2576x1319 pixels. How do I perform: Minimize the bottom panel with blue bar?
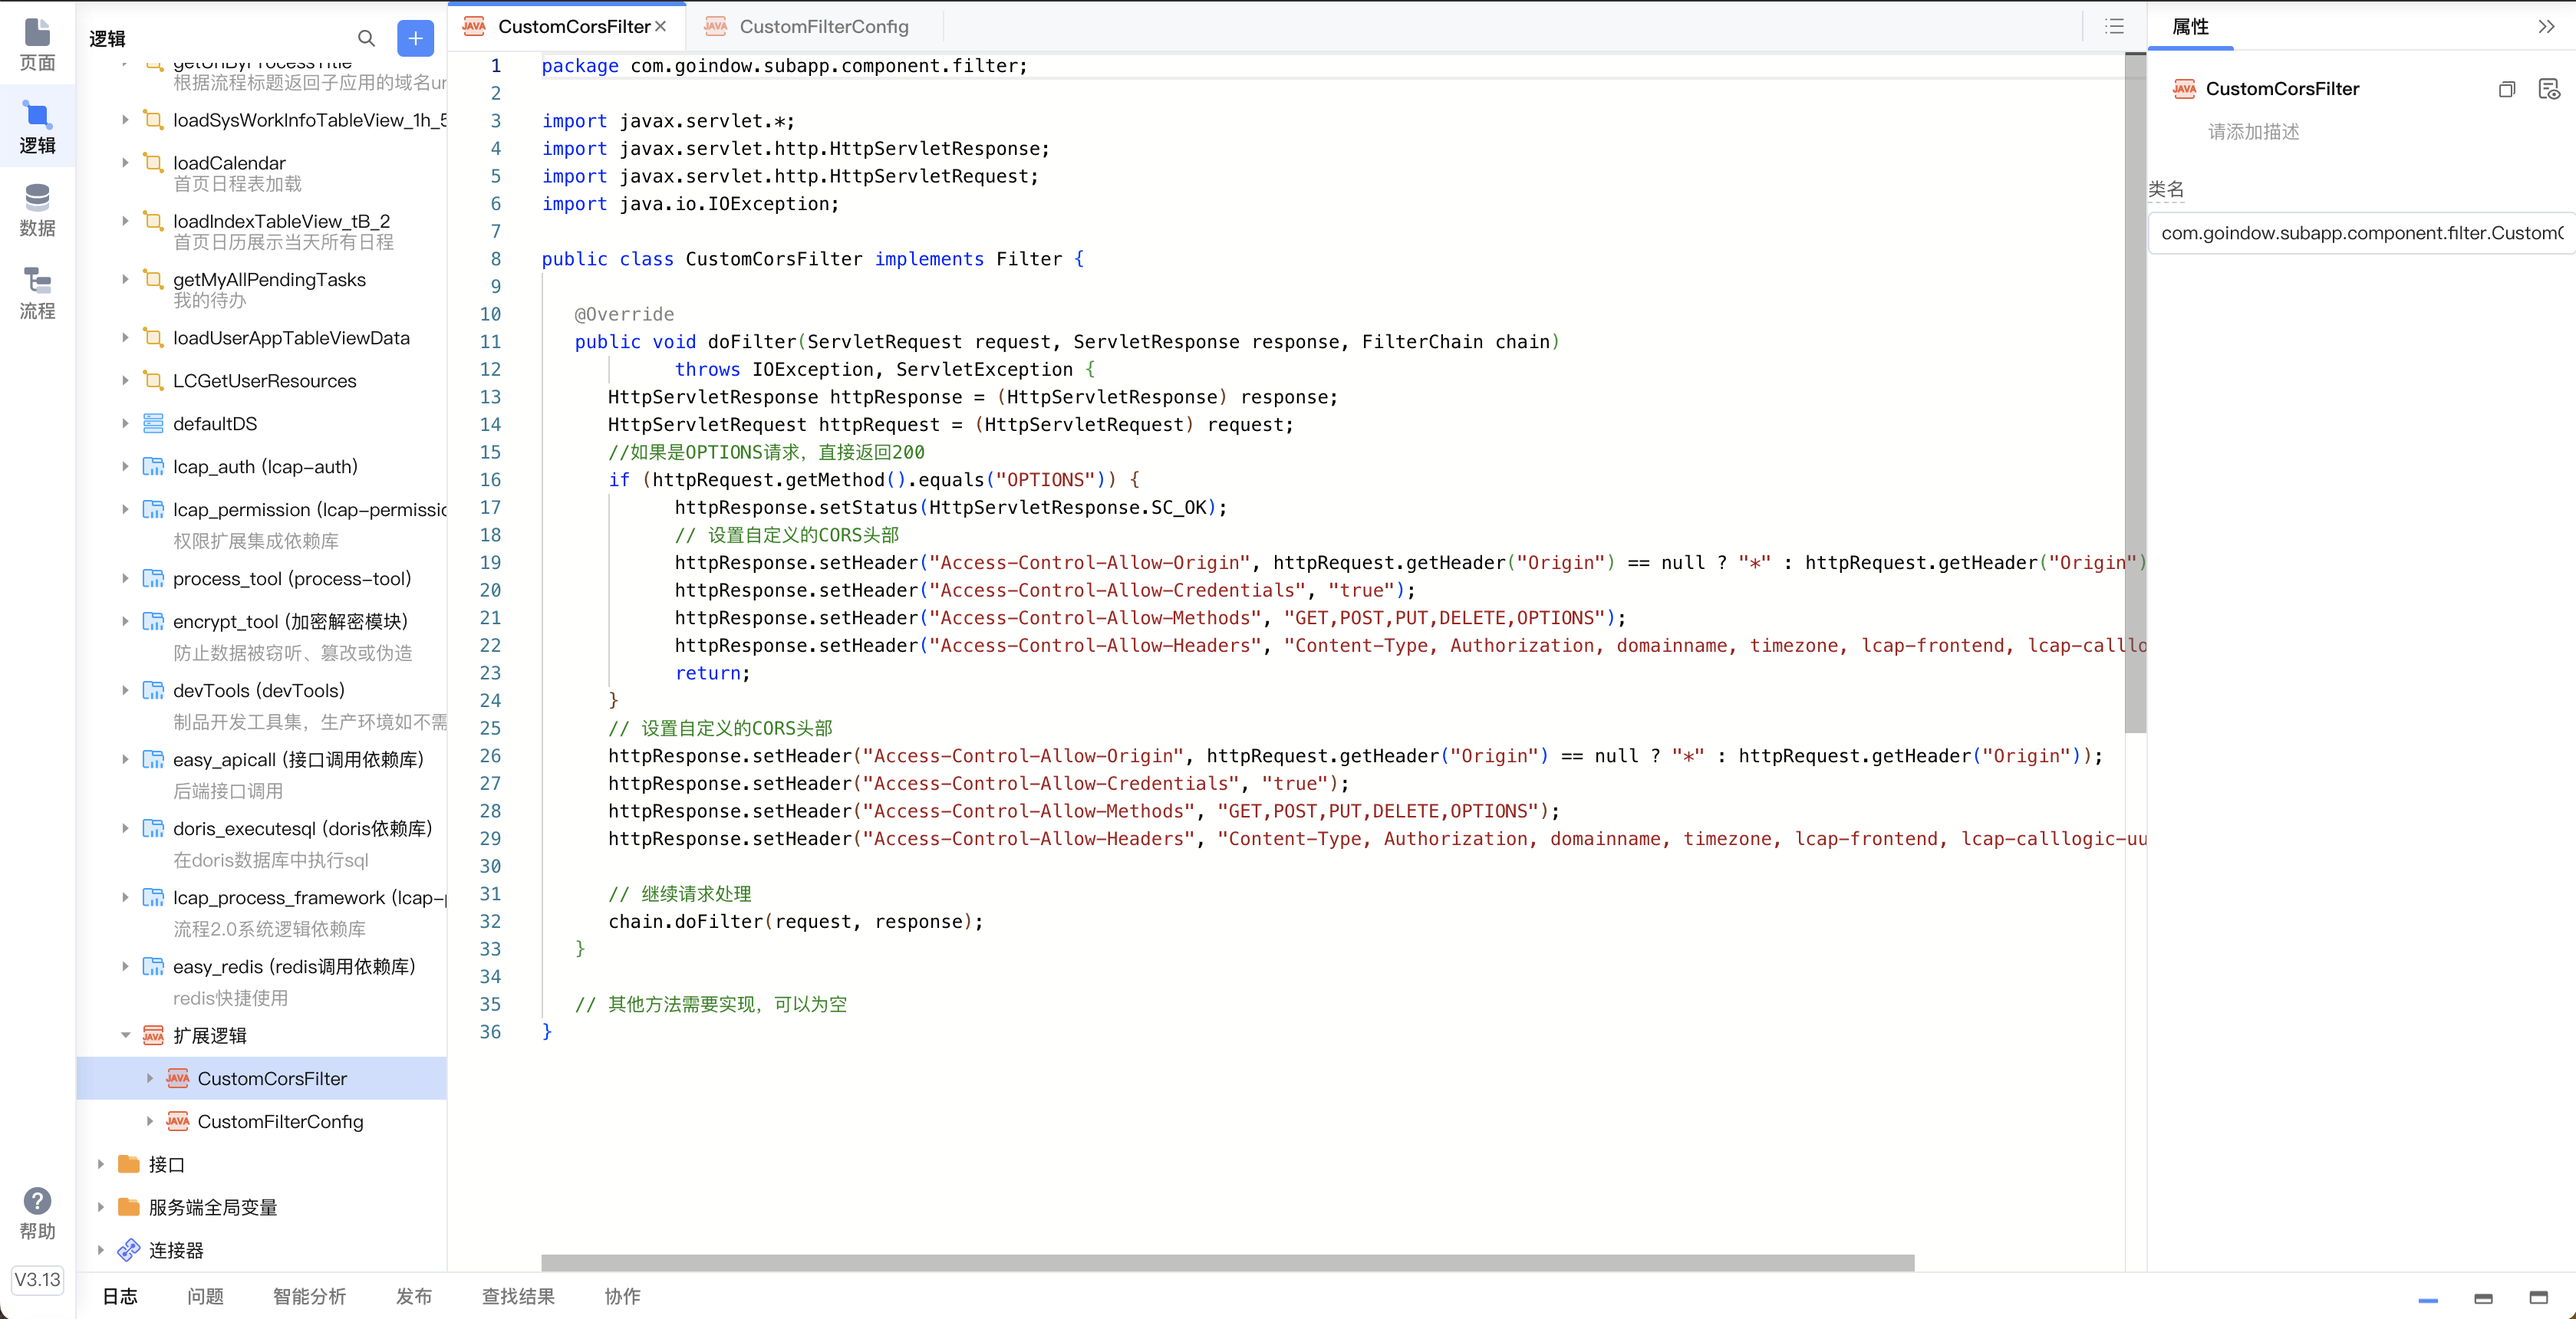(x=2428, y=1299)
